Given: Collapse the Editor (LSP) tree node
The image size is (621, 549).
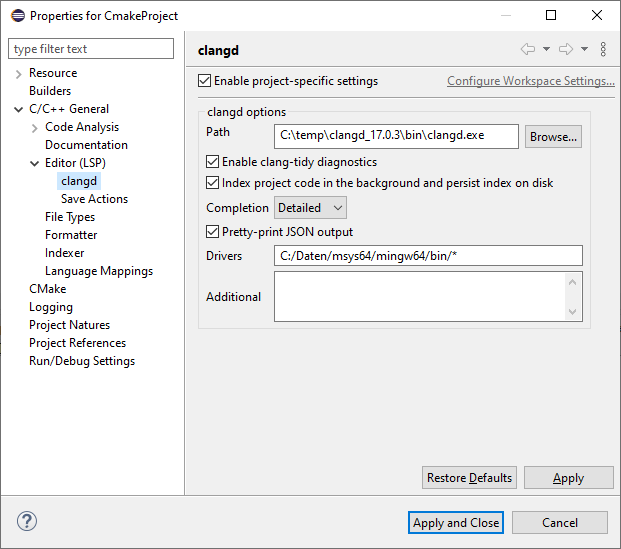Looking at the screenshot, I should coord(34,163).
